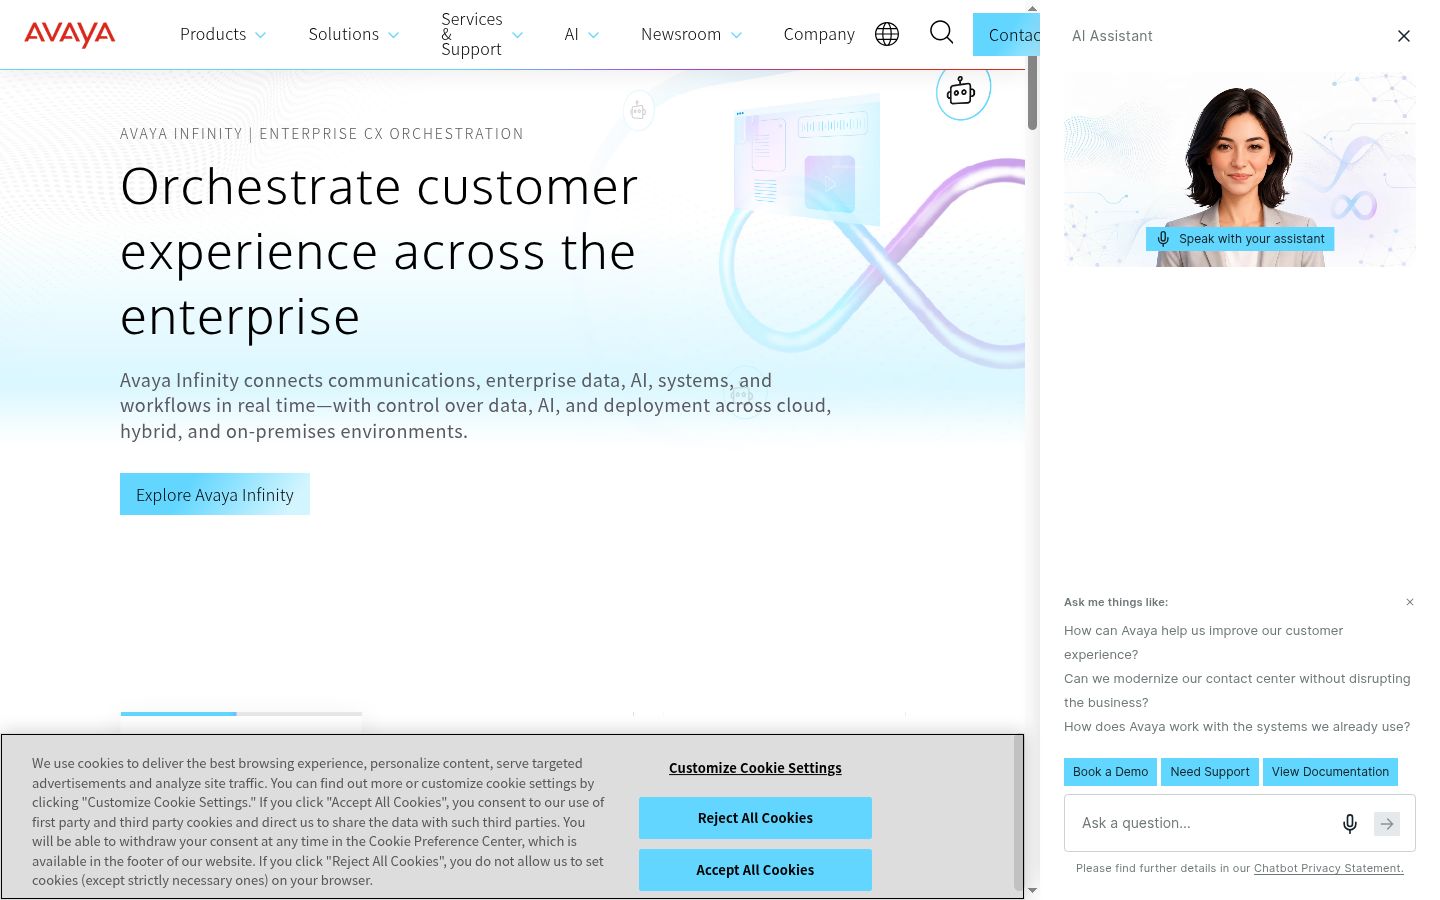Expand the Solutions dropdown menu

[354, 34]
